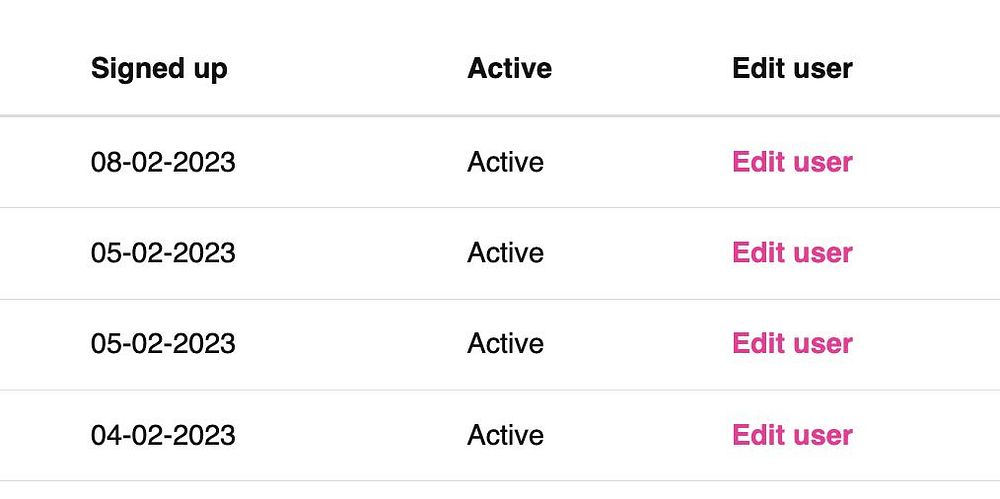
Task: Click divider between 08-02-2023 and 05-02-2023 rows
Action: tap(500, 207)
